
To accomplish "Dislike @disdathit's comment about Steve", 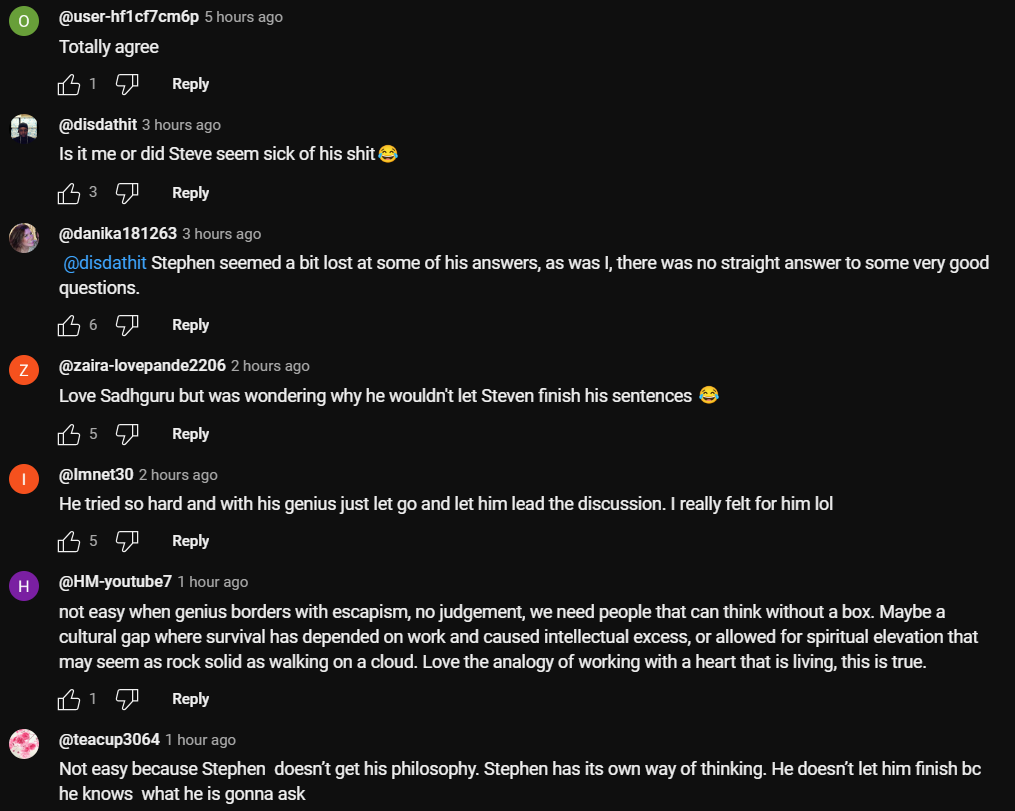I will 127,193.
